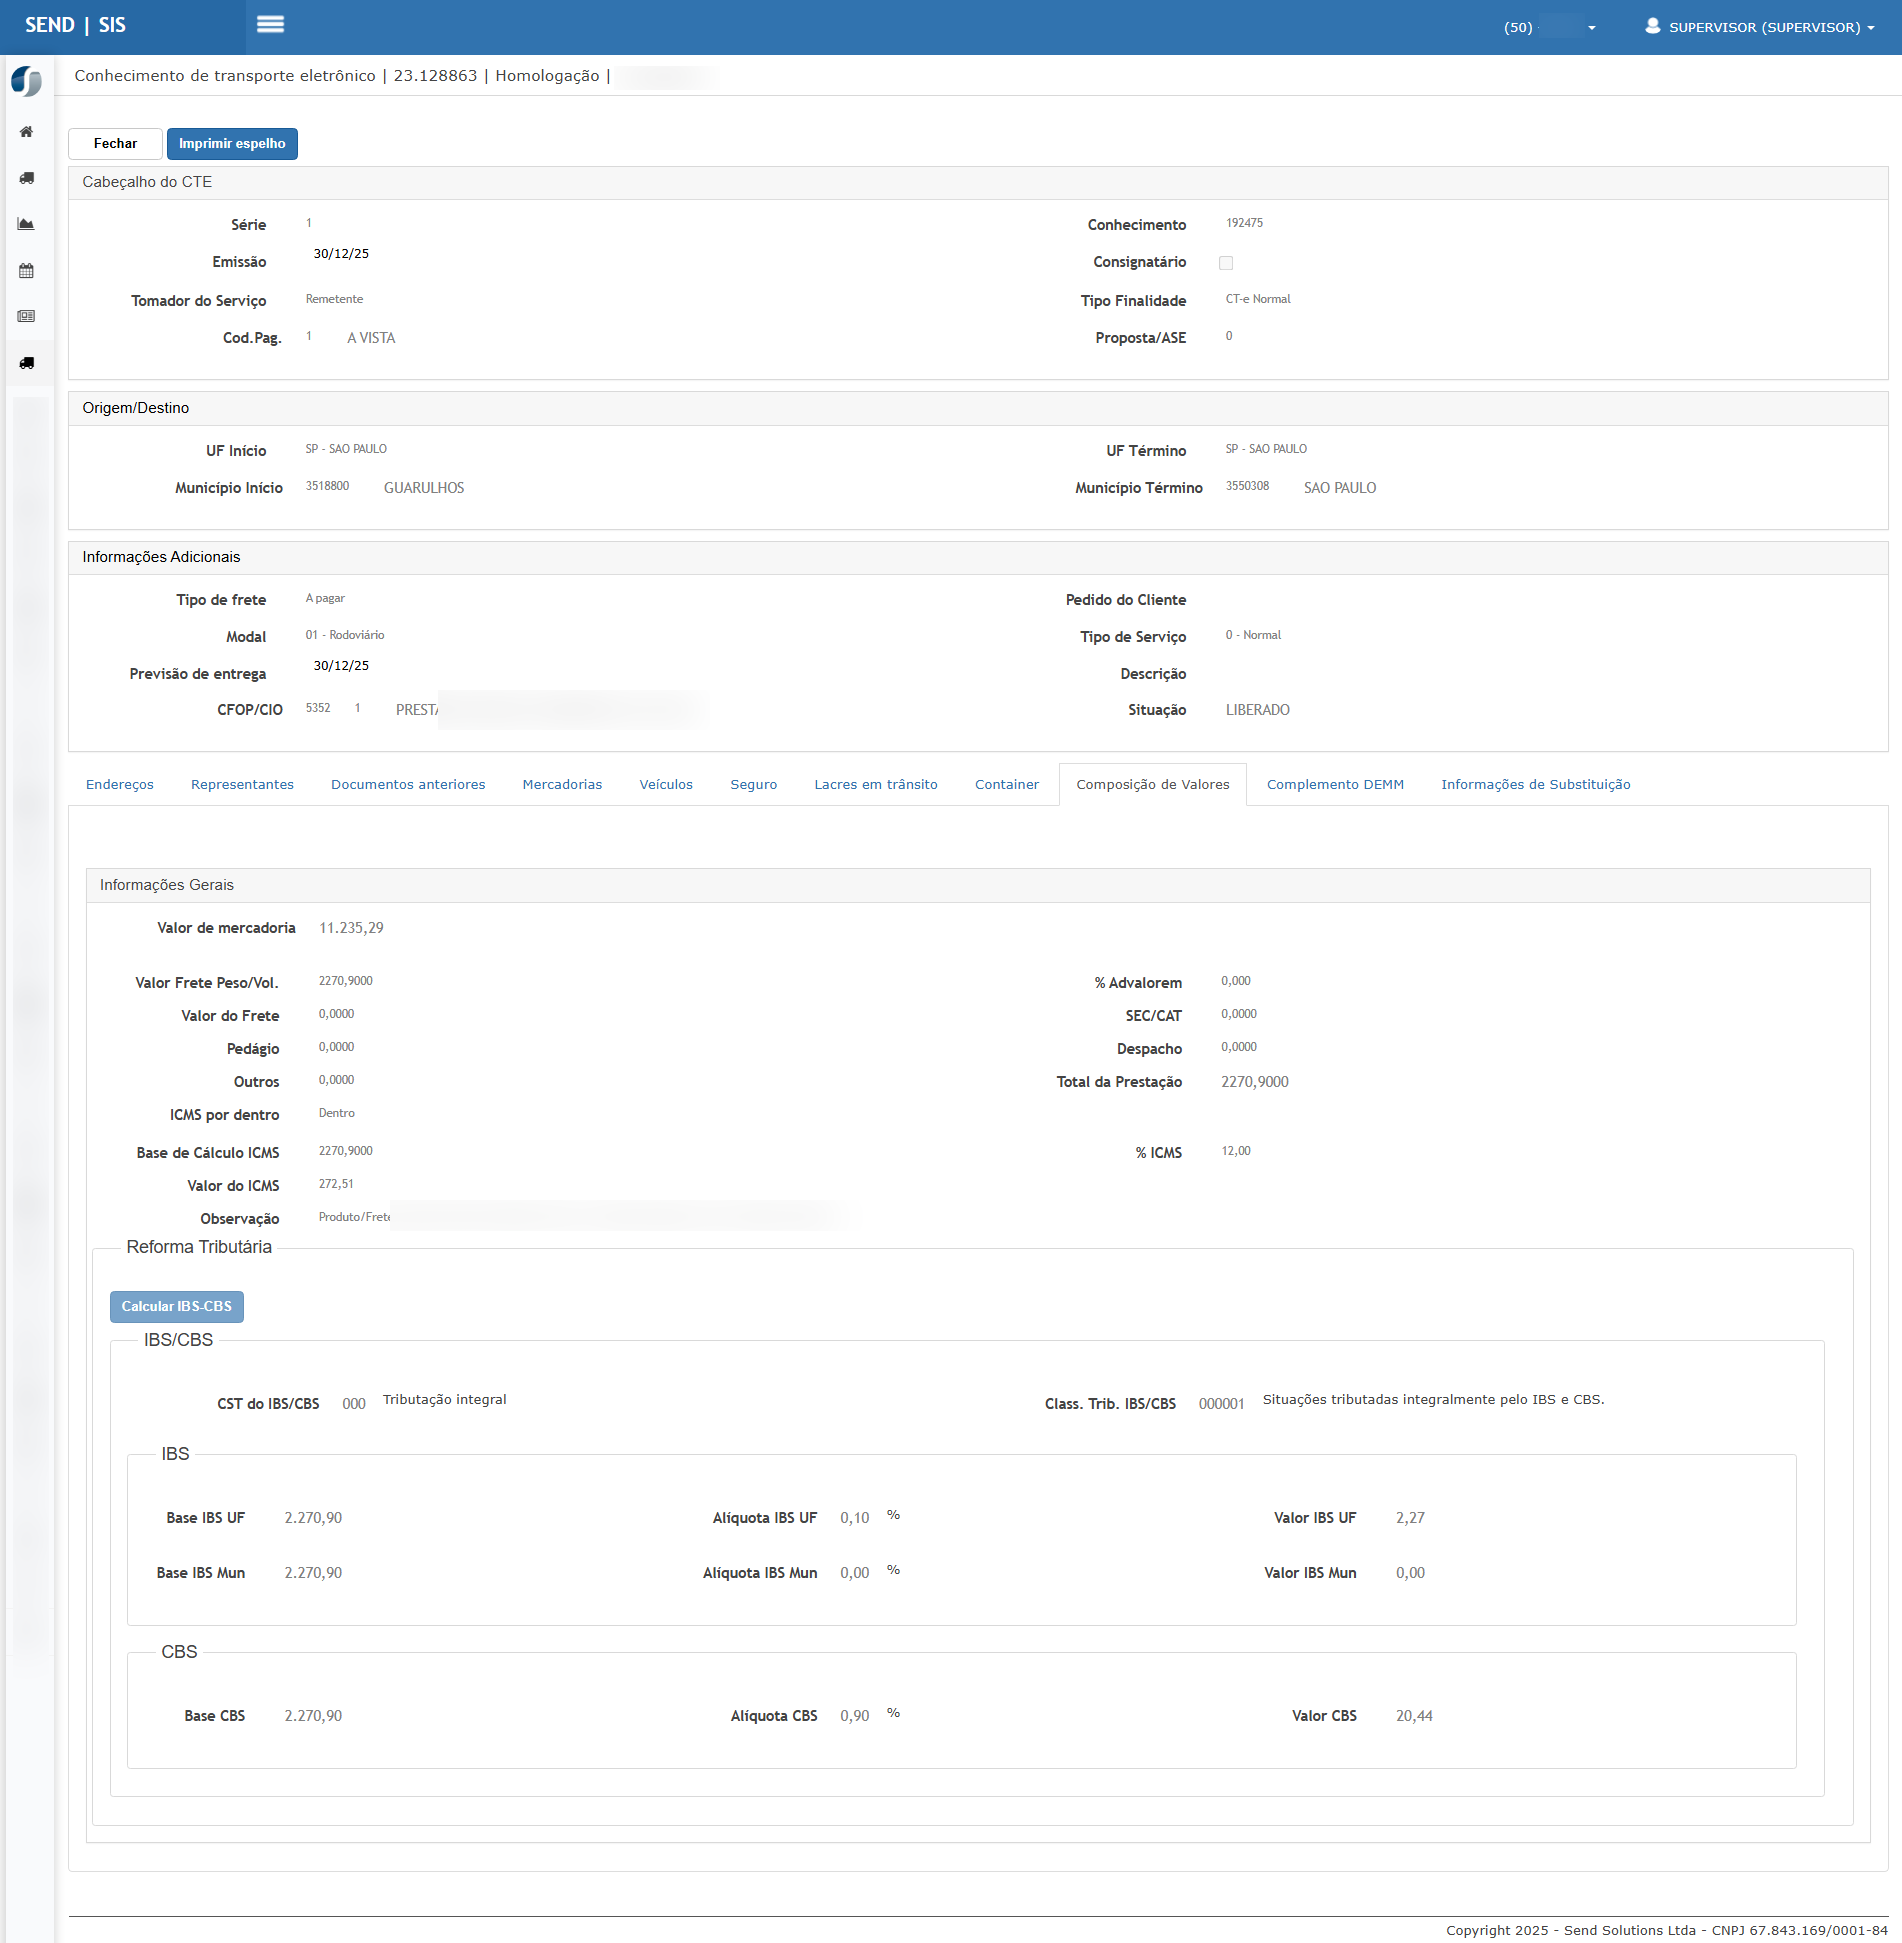Switch to the Mercadorias tab
Viewport: 1902px width, 1943px height.
tap(562, 785)
